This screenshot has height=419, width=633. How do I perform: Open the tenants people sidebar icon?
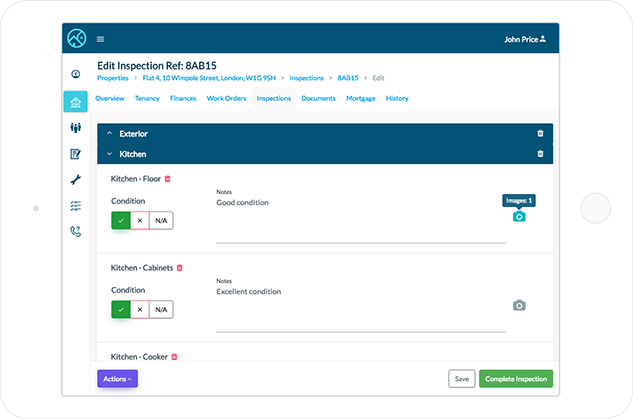click(x=75, y=128)
